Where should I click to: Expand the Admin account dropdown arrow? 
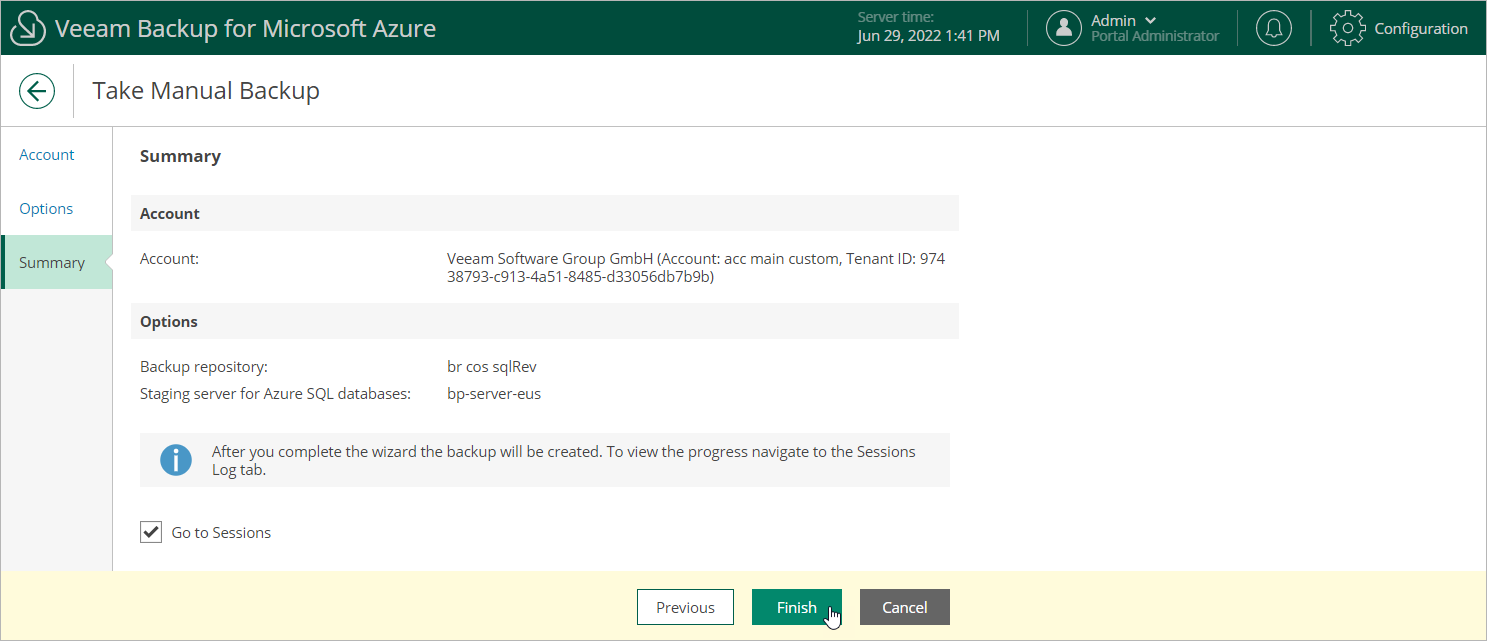tap(1150, 20)
